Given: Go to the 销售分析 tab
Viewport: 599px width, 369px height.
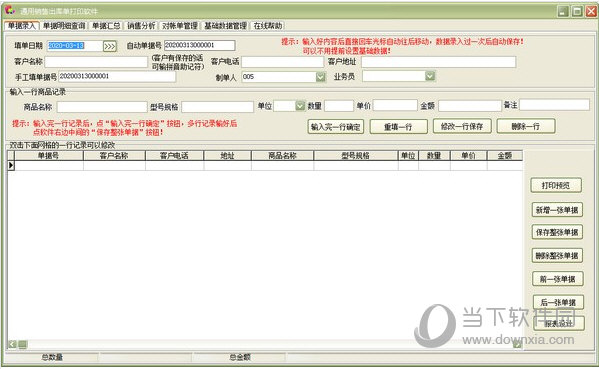Looking at the screenshot, I should (141, 26).
